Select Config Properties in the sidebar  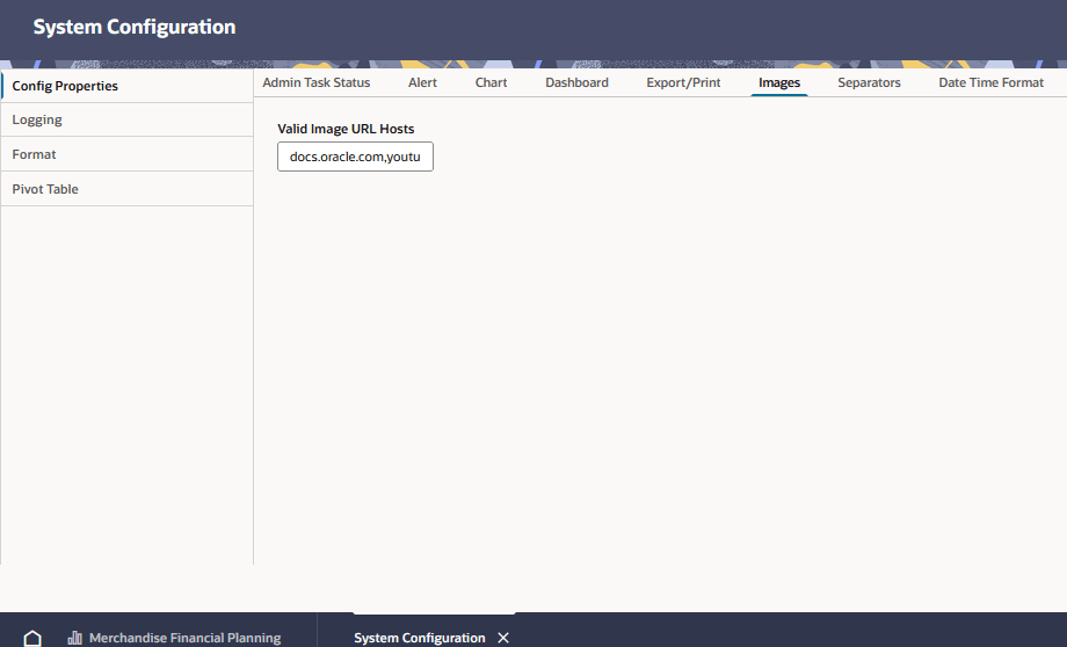click(127, 86)
